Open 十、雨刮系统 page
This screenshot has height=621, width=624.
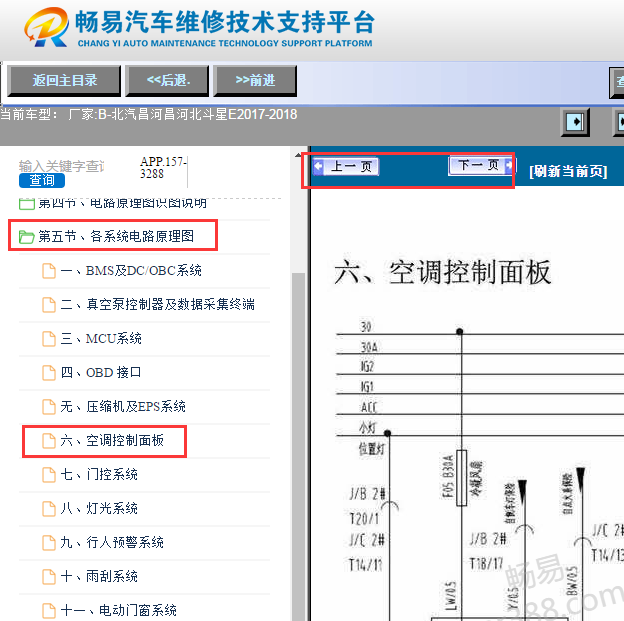click(99, 576)
